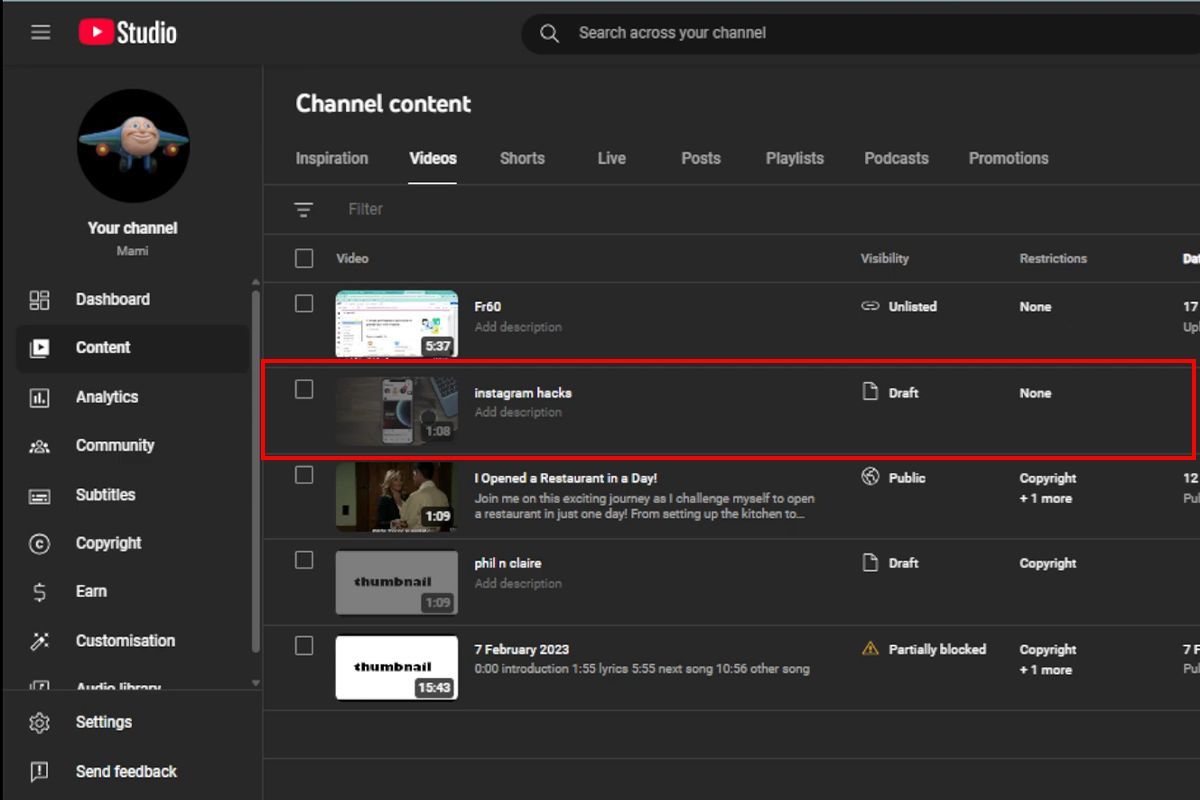This screenshot has width=1200, height=800.
Task: Click the Send feedback exclamation icon
Action: (39, 771)
